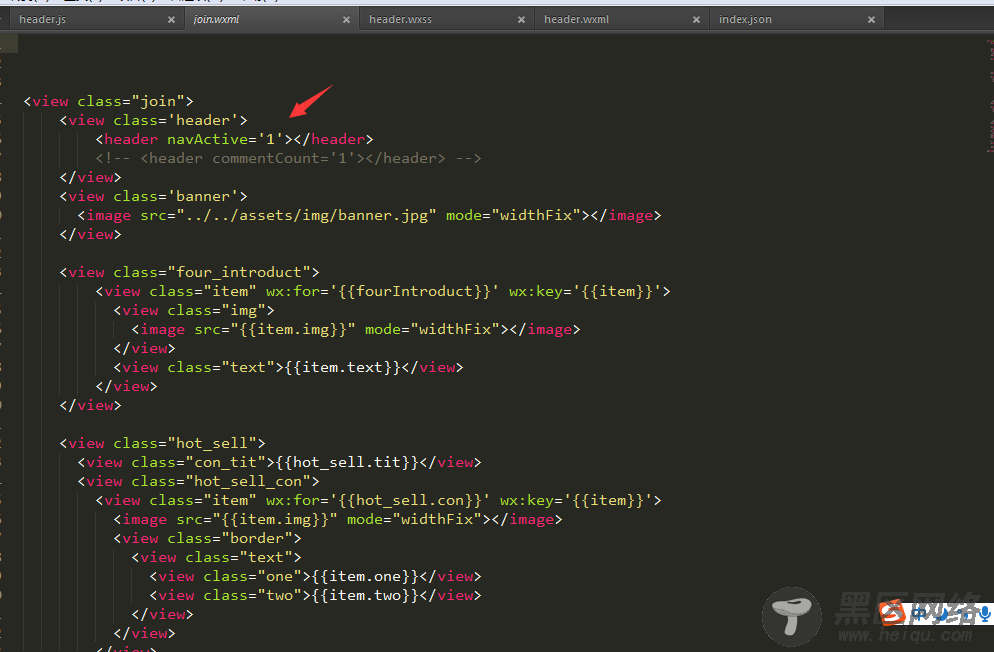This screenshot has height=652, width=994.
Task: Click the code minimap on the right edge
Action: (990, 96)
